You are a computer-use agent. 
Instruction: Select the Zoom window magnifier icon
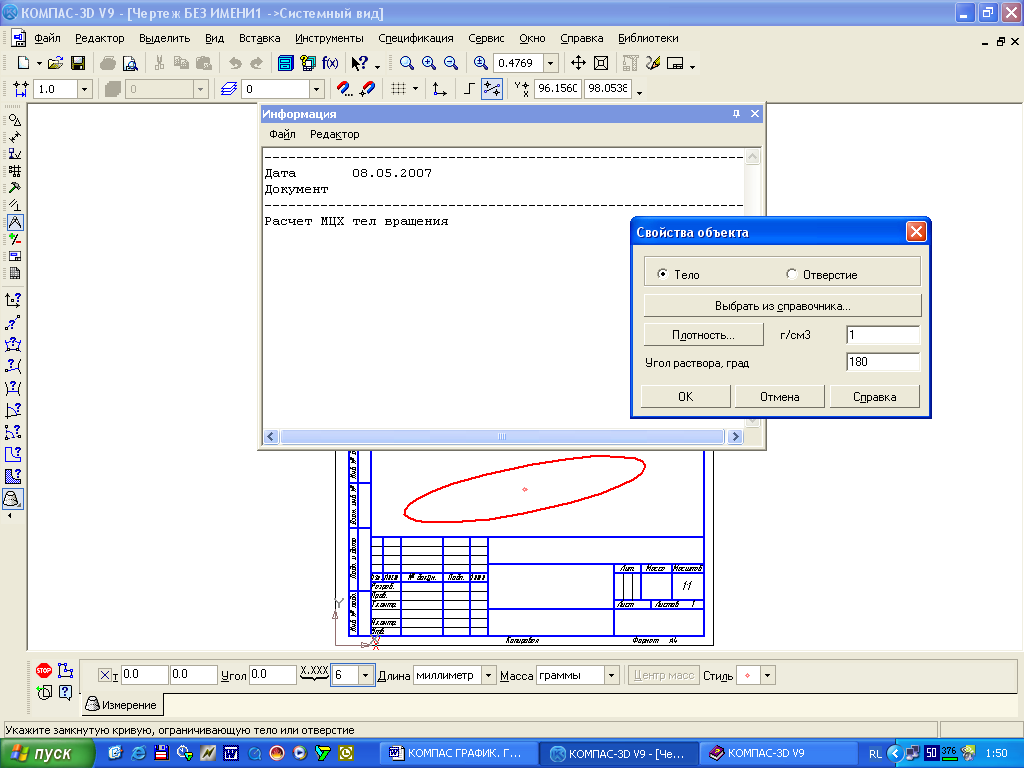(x=407, y=63)
